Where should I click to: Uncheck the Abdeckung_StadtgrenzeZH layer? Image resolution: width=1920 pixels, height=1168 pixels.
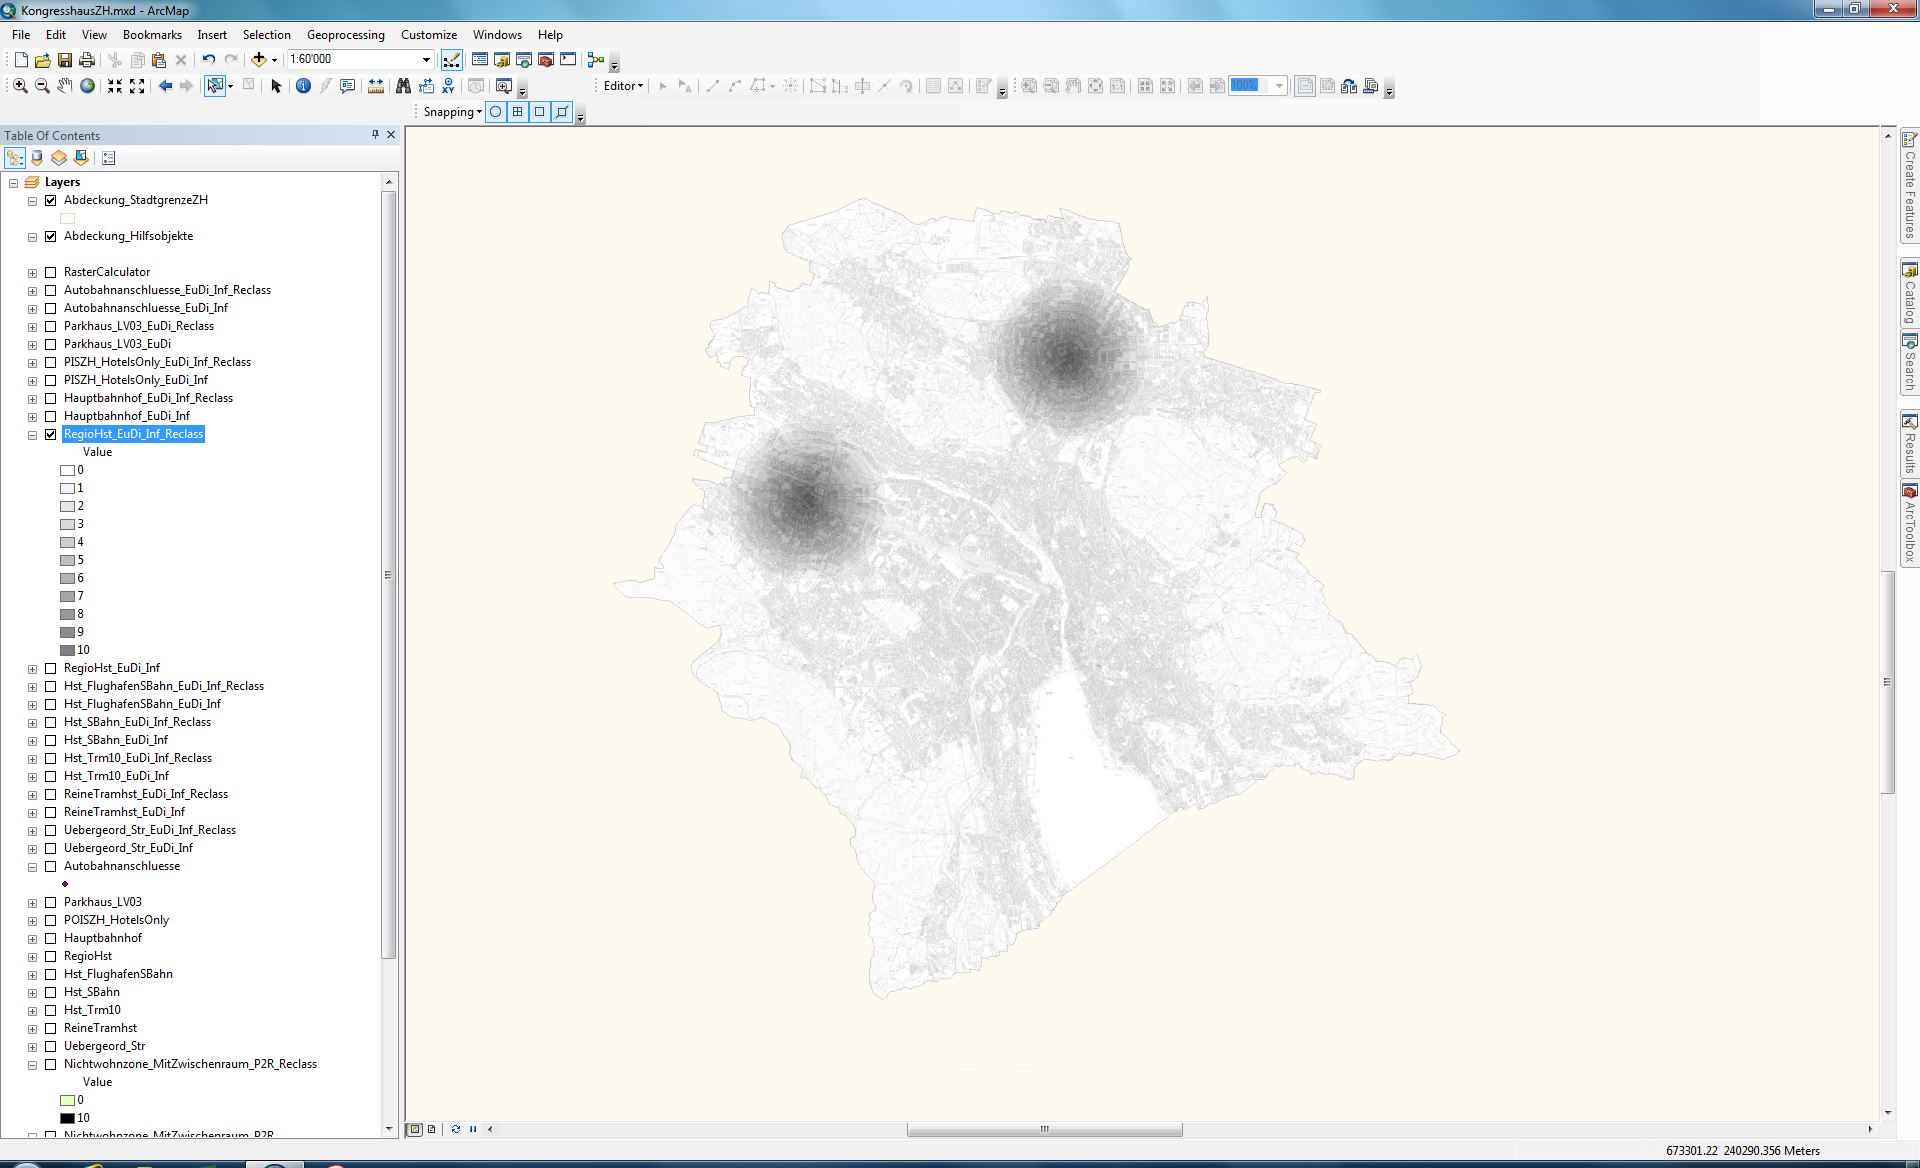[51, 200]
